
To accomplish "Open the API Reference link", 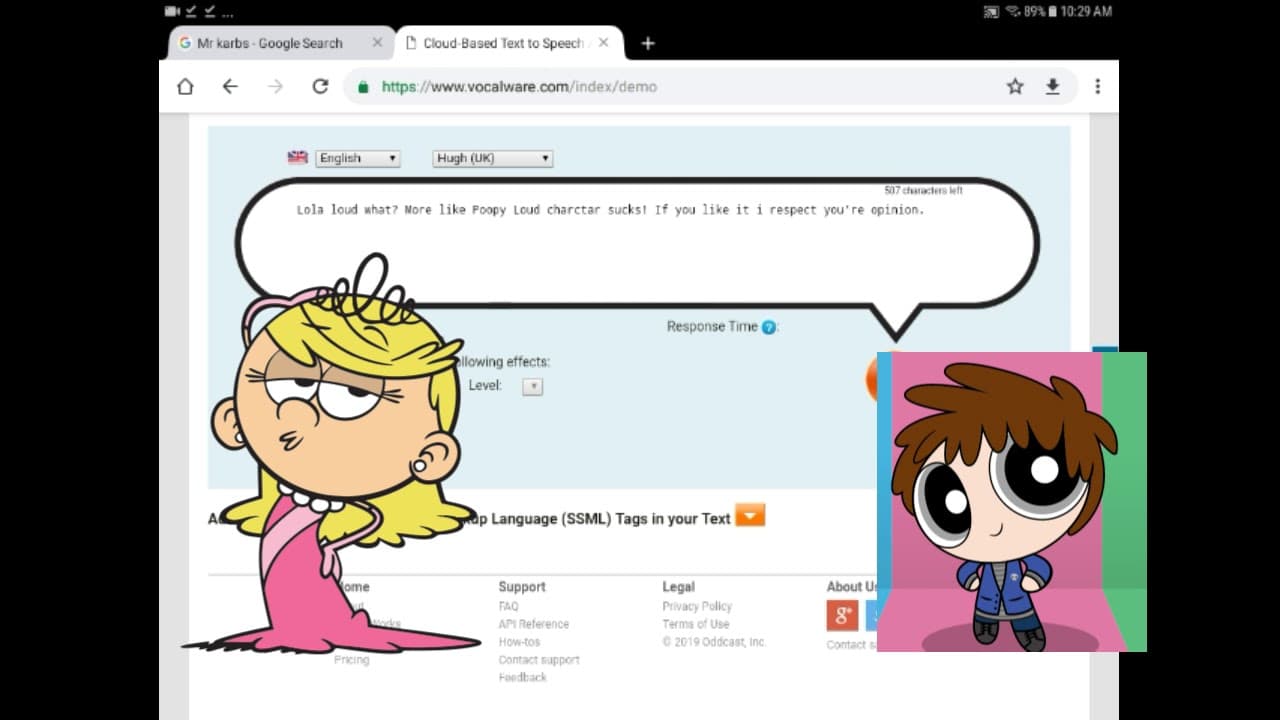I will [534, 624].
